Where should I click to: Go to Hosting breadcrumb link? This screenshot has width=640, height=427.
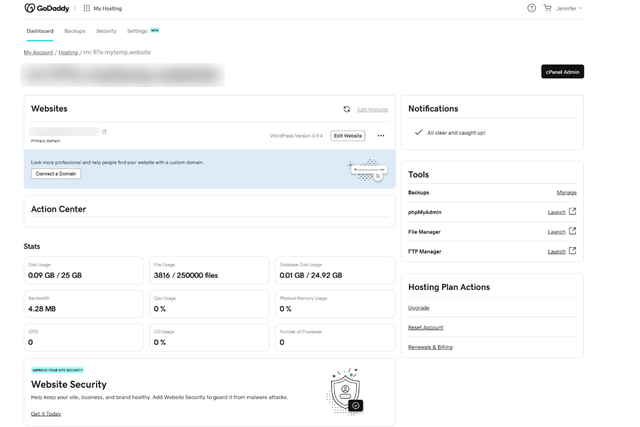pyautogui.click(x=68, y=52)
